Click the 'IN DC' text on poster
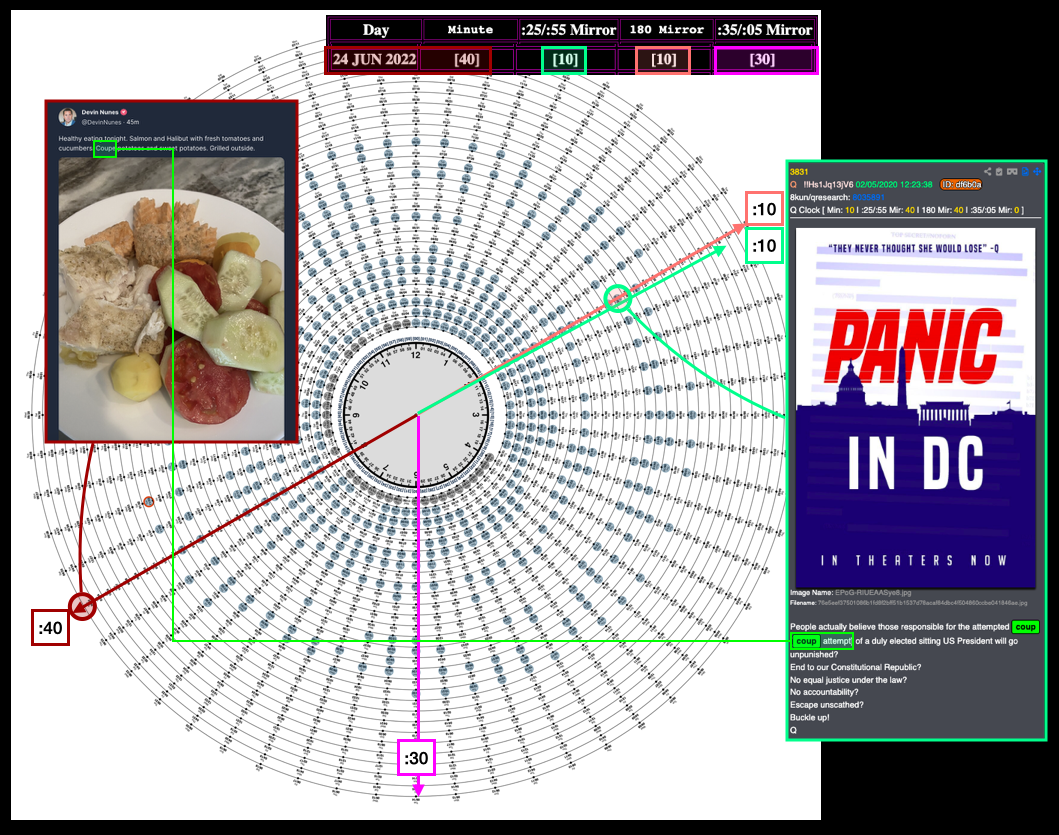 (x=916, y=463)
